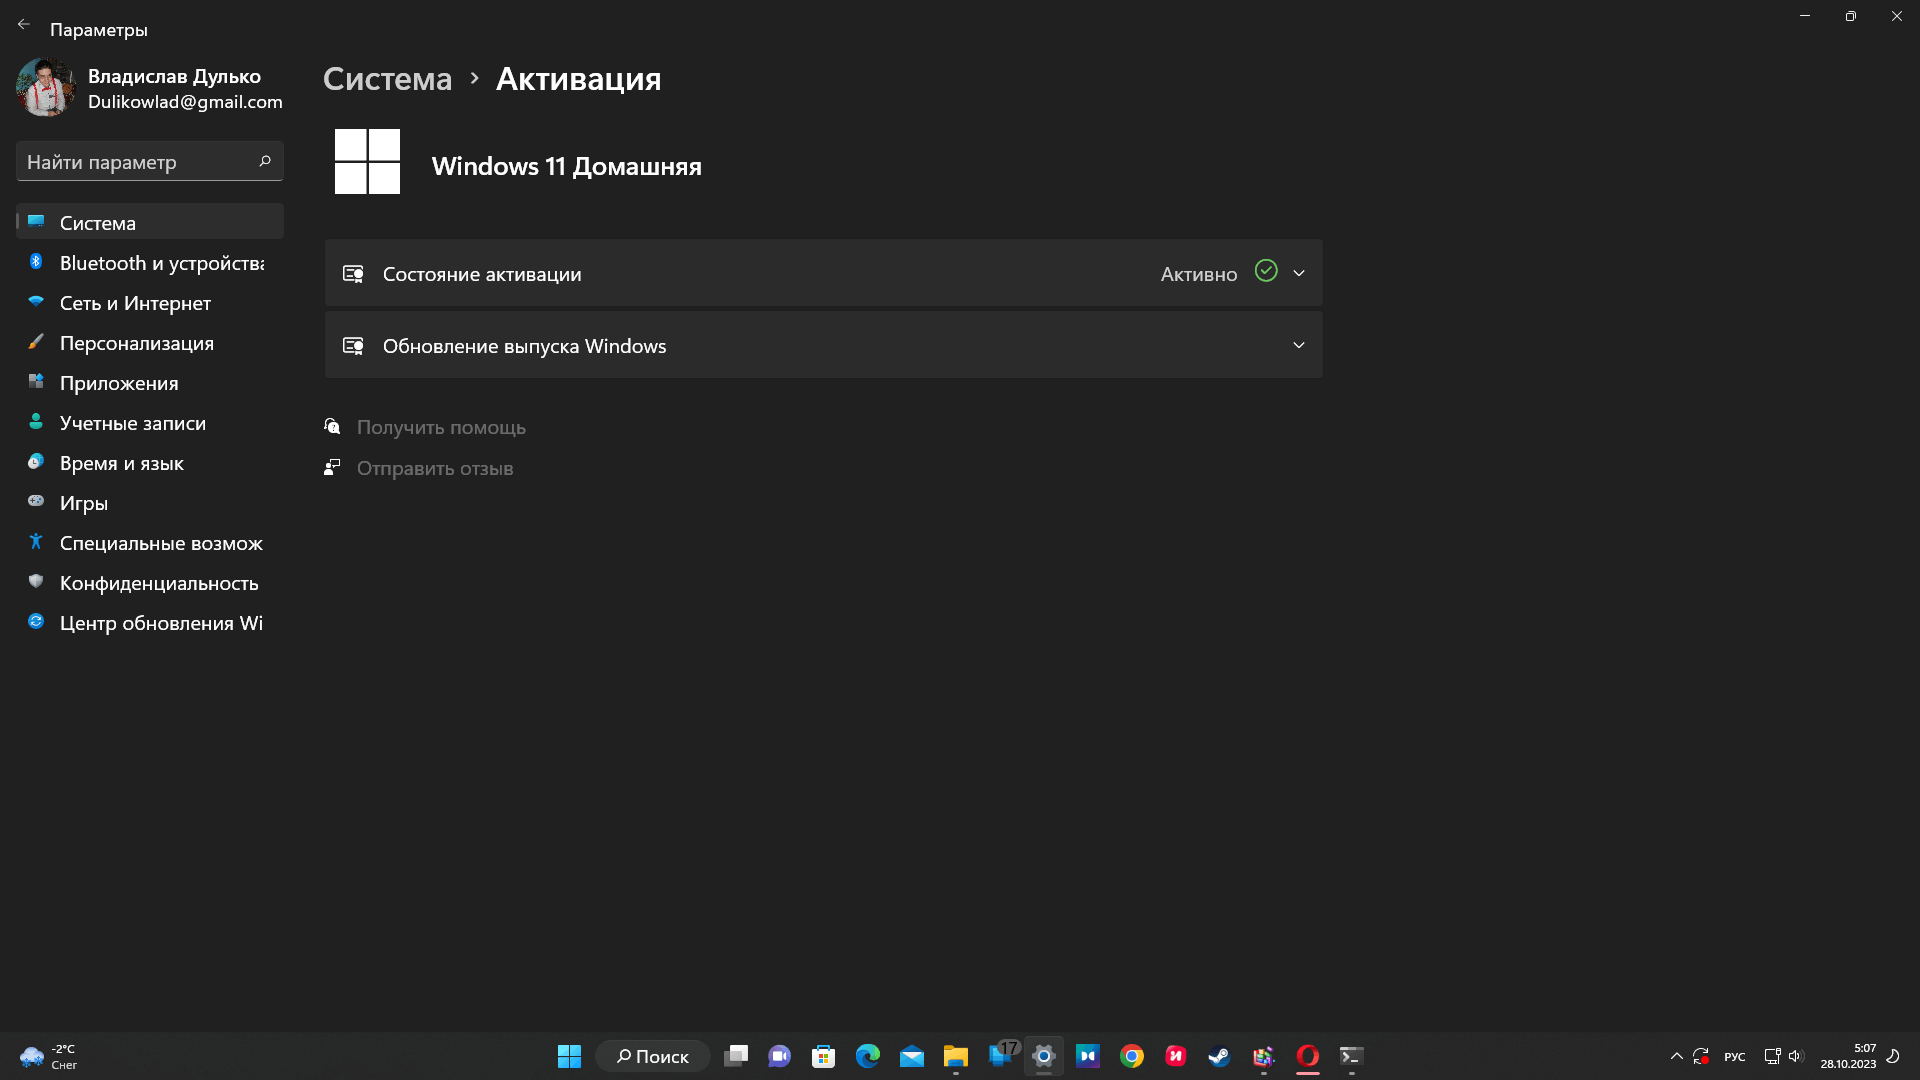Viewport: 1920px width, 1080px height.
Task: Click the Settings gear icon on taskbar
Action: (1044, 1056)
